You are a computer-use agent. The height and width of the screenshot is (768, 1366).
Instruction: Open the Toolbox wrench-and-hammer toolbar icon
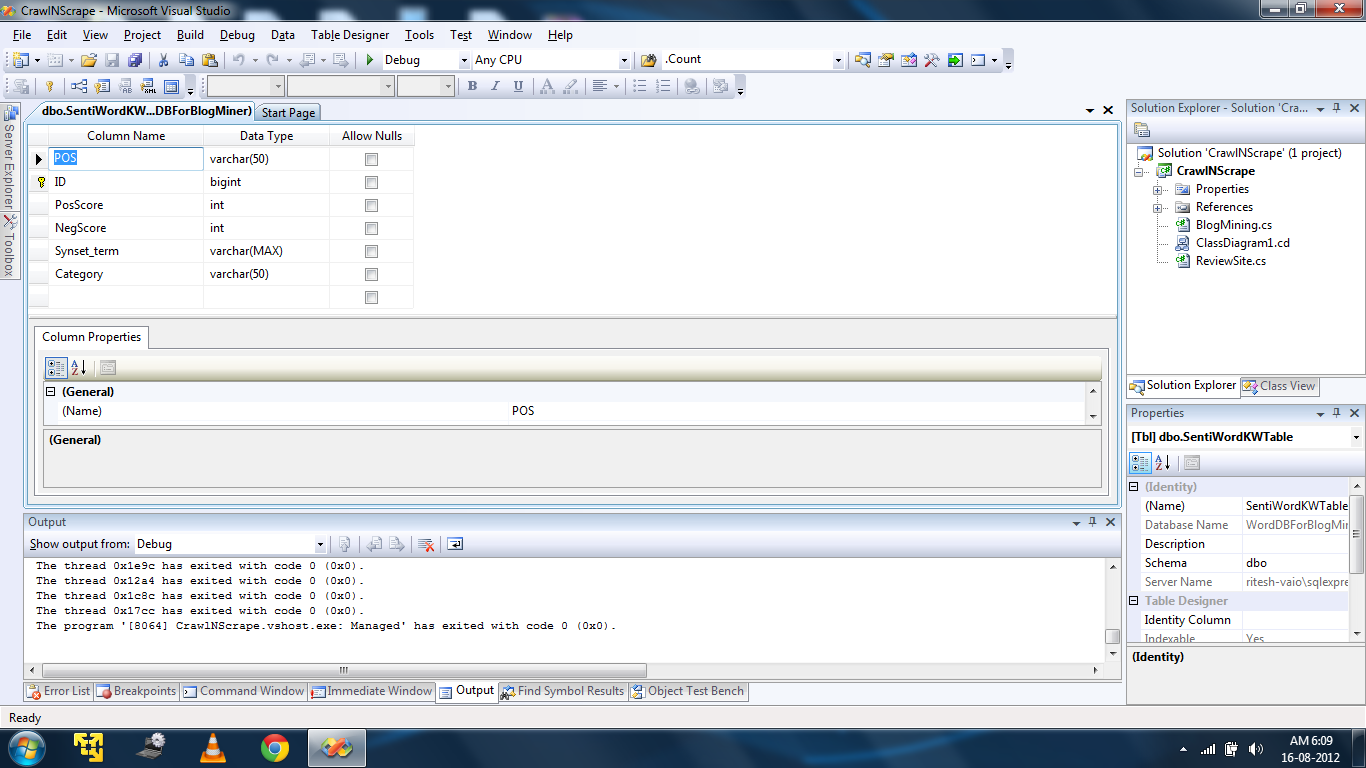point(931,60)
